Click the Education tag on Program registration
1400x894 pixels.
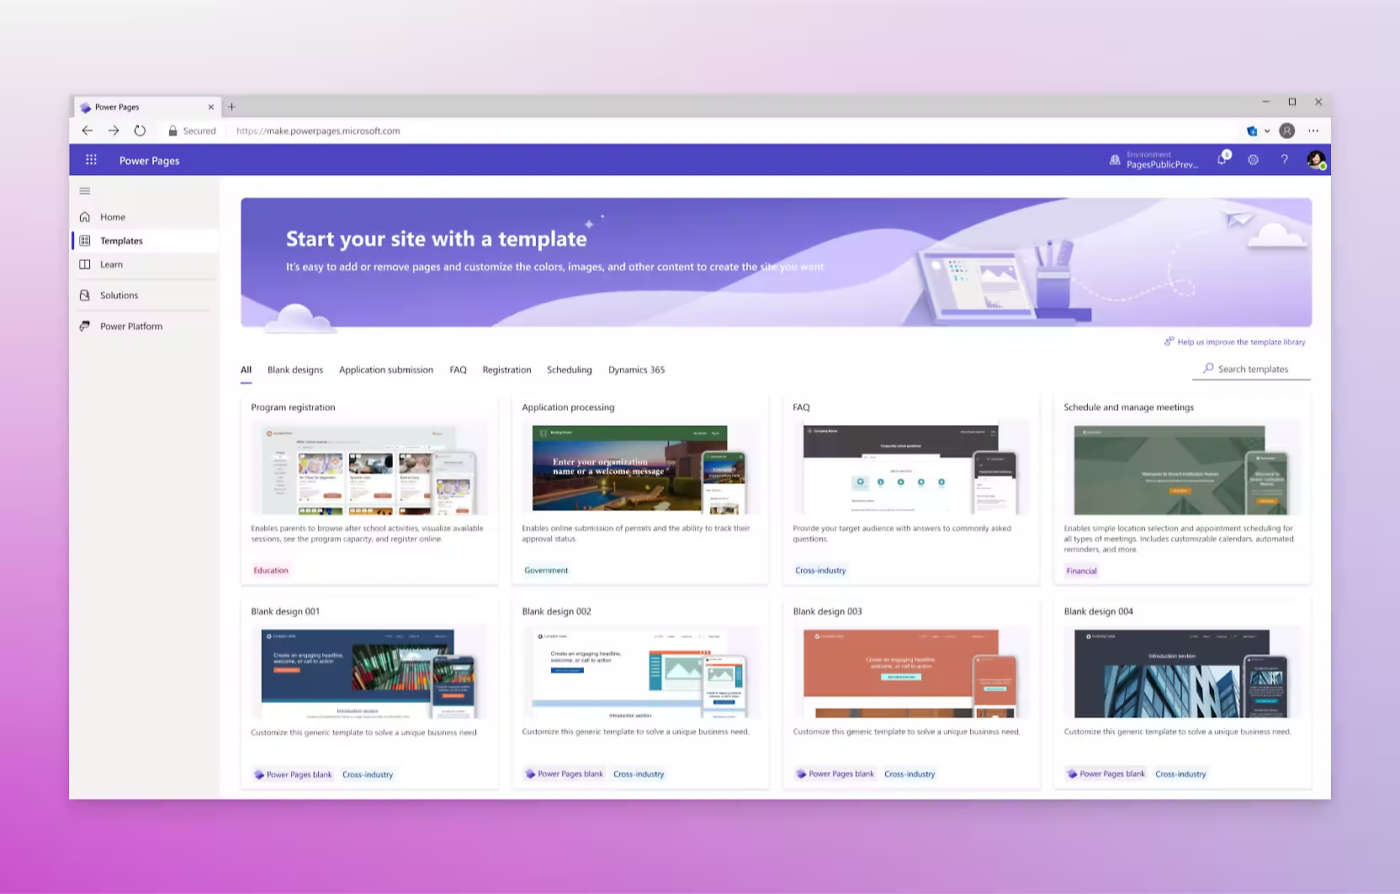click(271, 571)
